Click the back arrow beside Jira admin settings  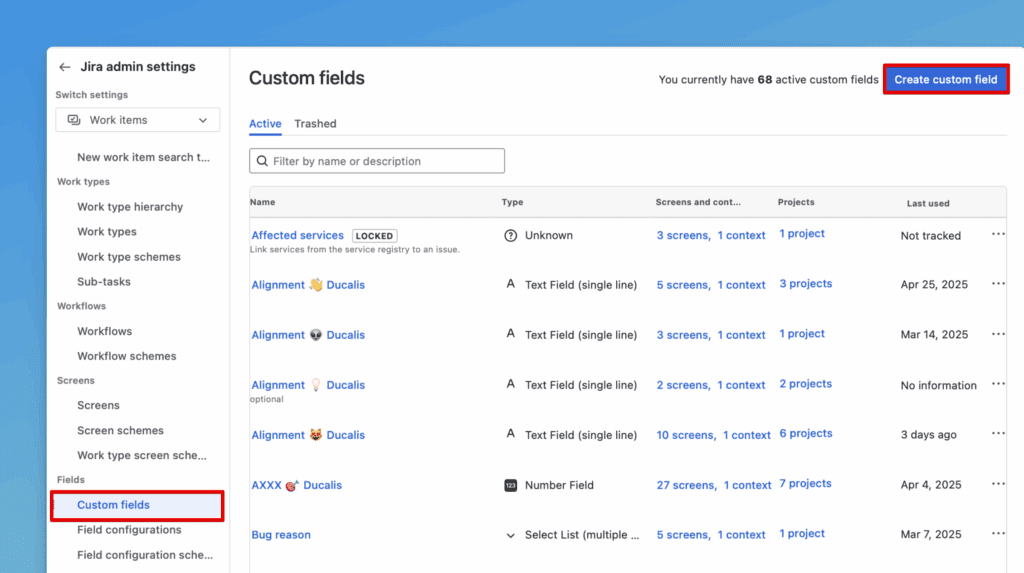(x=65, y=67)
